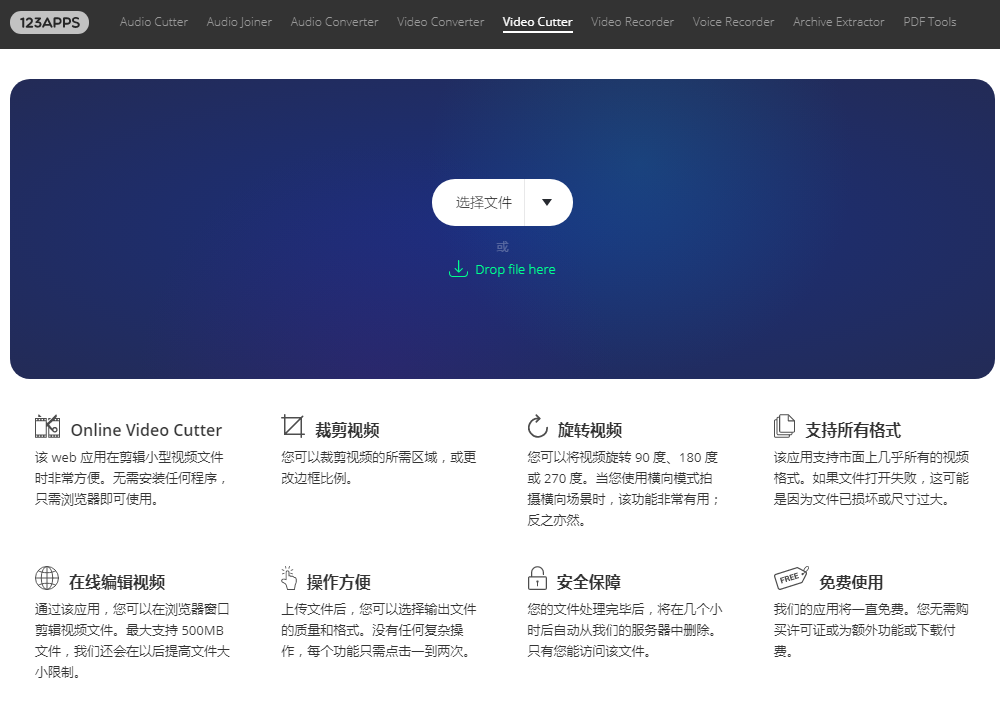Click the hand gesture icon beside 操作方便
Image resolution: width=1000 pixels, height=713 pixels.
pyautogui.click(x=290, y=577)
